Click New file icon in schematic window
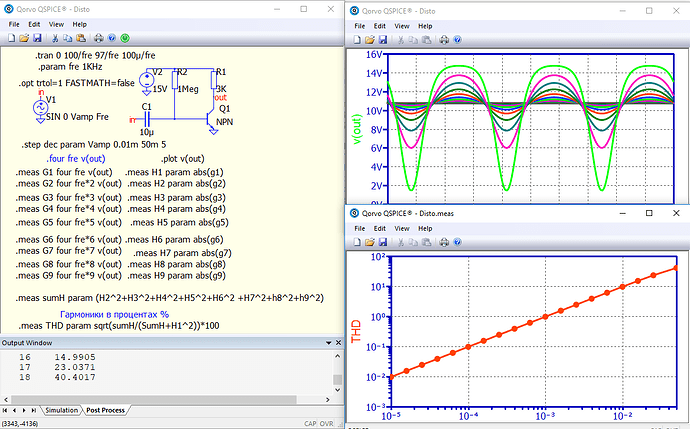 10,38
